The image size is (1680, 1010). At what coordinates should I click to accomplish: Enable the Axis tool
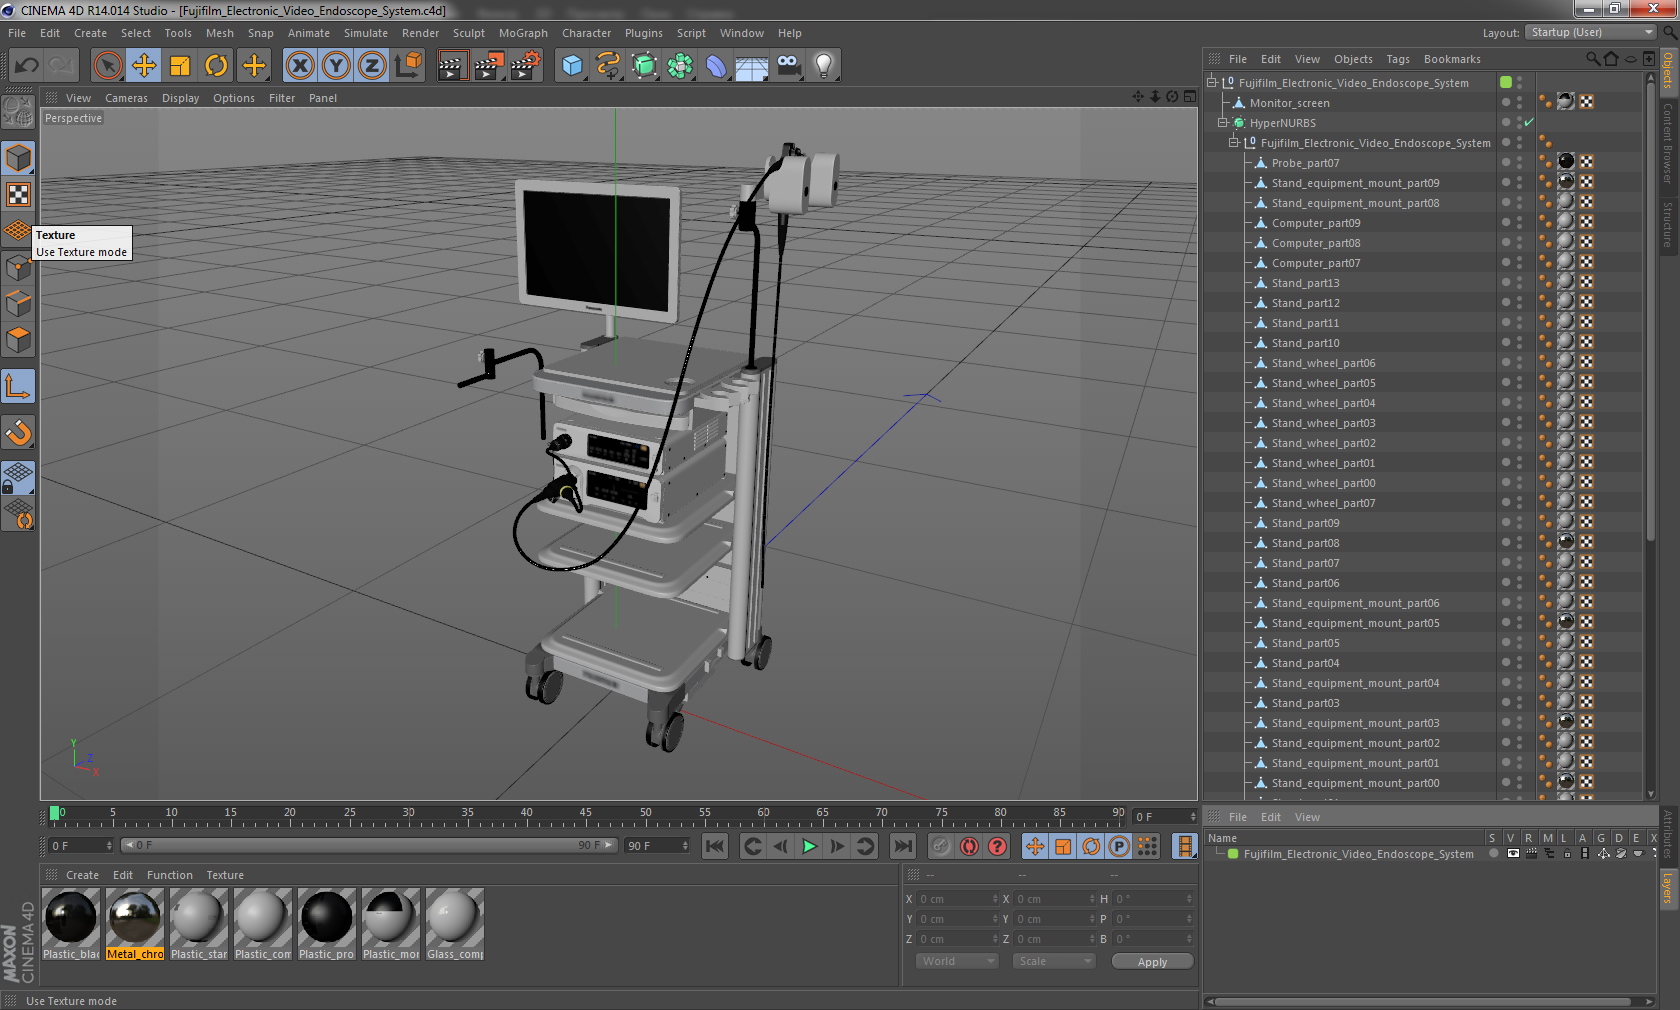click(18, 386)
